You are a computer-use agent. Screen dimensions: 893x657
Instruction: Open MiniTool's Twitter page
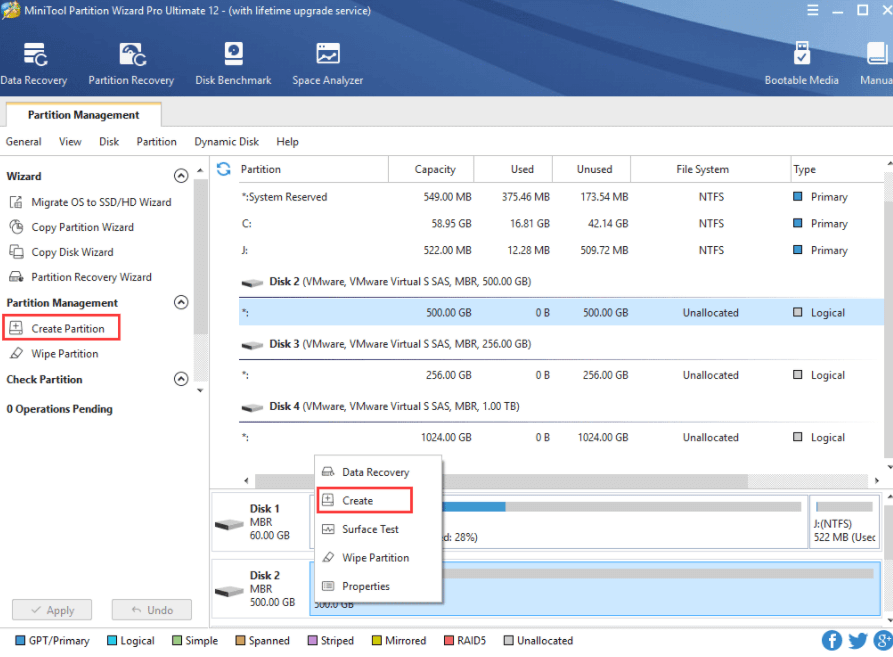pos(857,640)
